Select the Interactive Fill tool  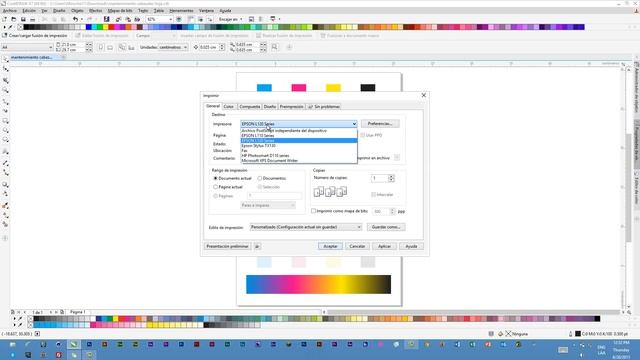[x=5, y=215]
